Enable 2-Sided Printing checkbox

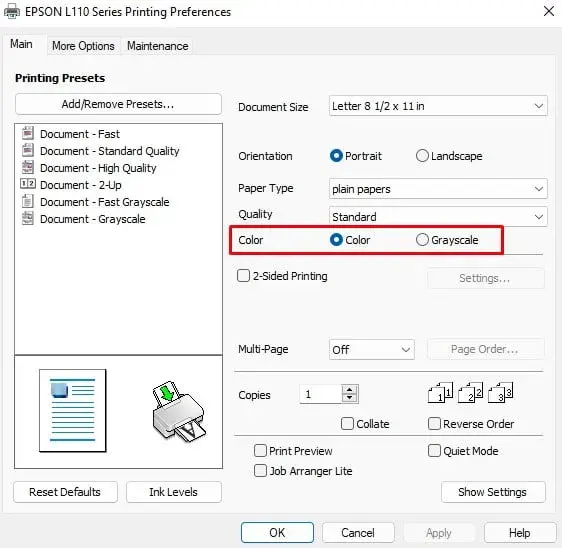[x=243, y=276]
